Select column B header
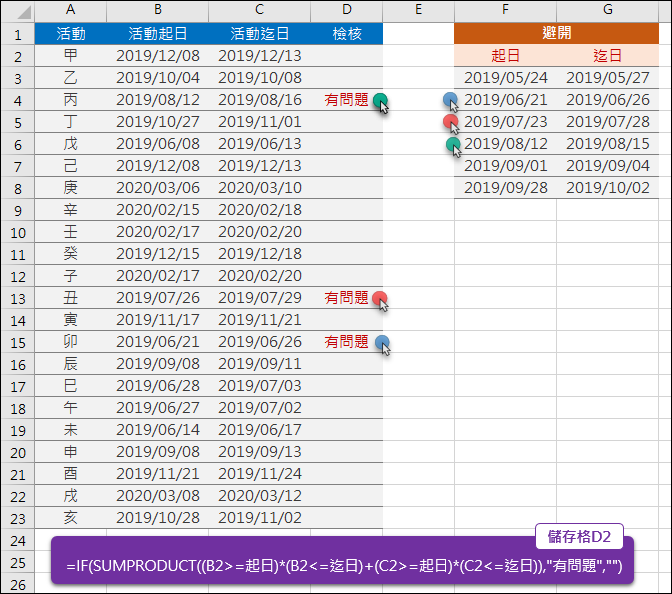Viewport: 672px width, 594px height. (x=157, y=11)
